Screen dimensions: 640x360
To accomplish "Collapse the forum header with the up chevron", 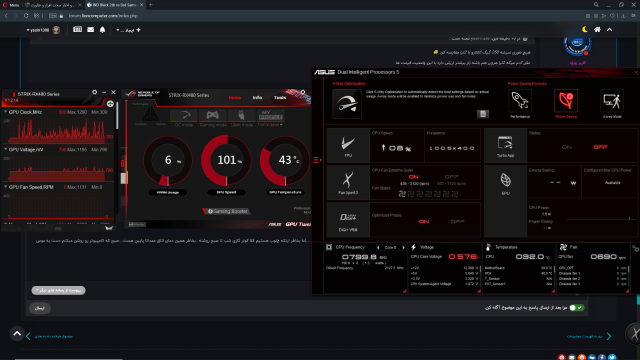I will 609,29.
